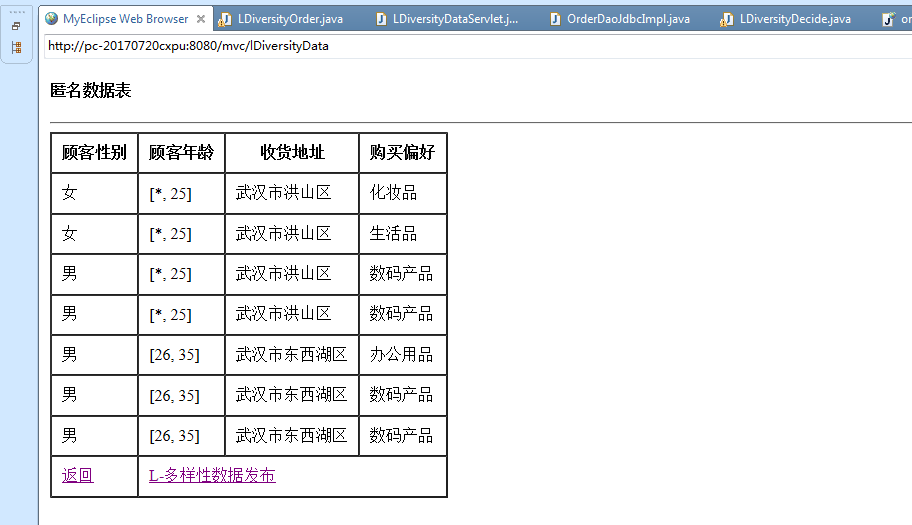This screenshot has height=525, width=912.
Task: Click 武汉市洪山区 in the 化妆品 row
Action: point(292,193)
